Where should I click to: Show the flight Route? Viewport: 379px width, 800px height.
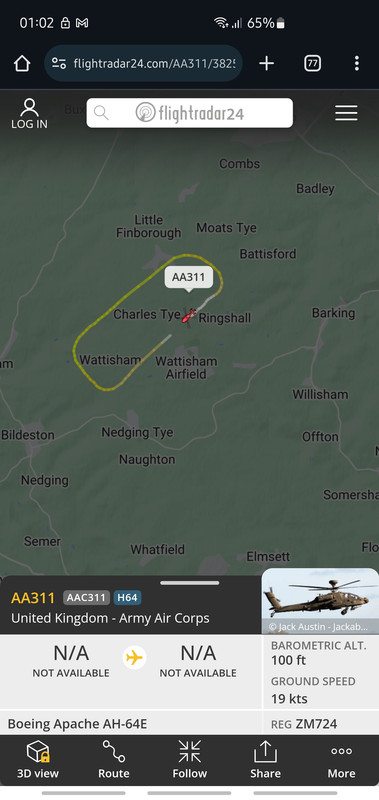[x=114, y=760]
